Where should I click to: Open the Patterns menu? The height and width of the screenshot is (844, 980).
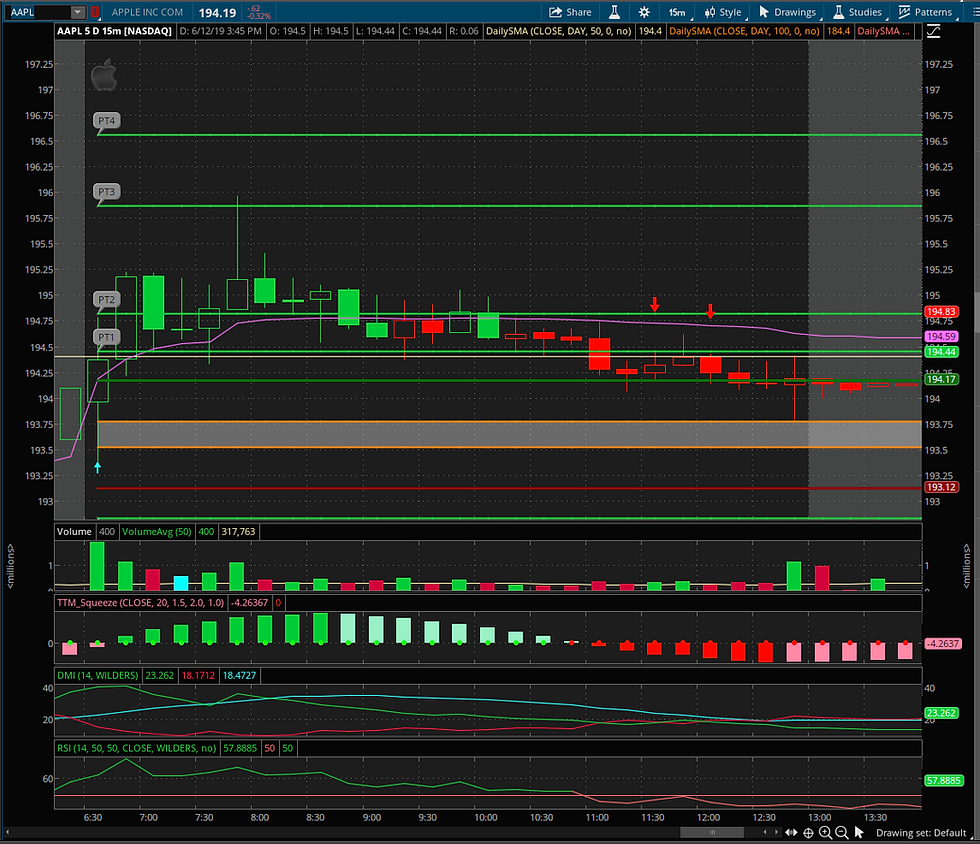(926, 12)
